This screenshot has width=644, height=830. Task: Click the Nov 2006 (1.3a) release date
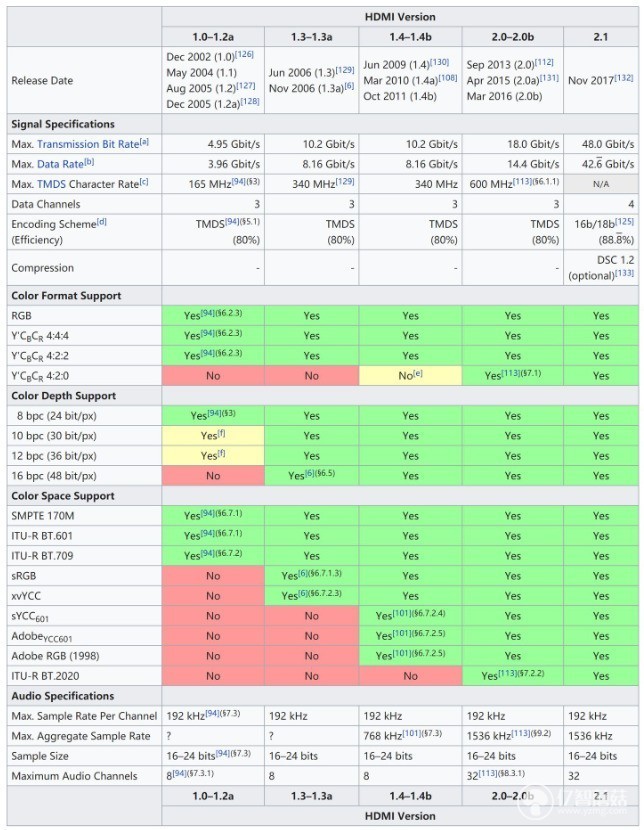[x=307, y=88]
